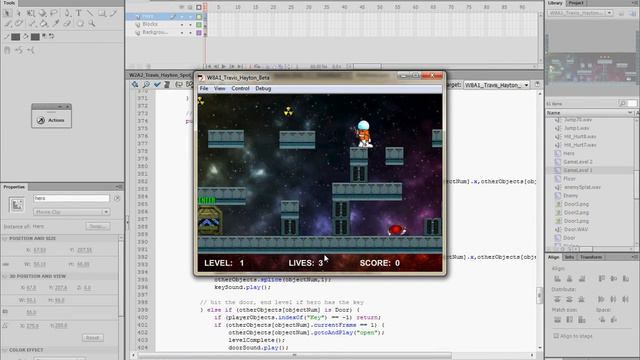Select the Selection arrow tool
The height and width of the screenshot is (360, 640).
click(x=7, y=13)
